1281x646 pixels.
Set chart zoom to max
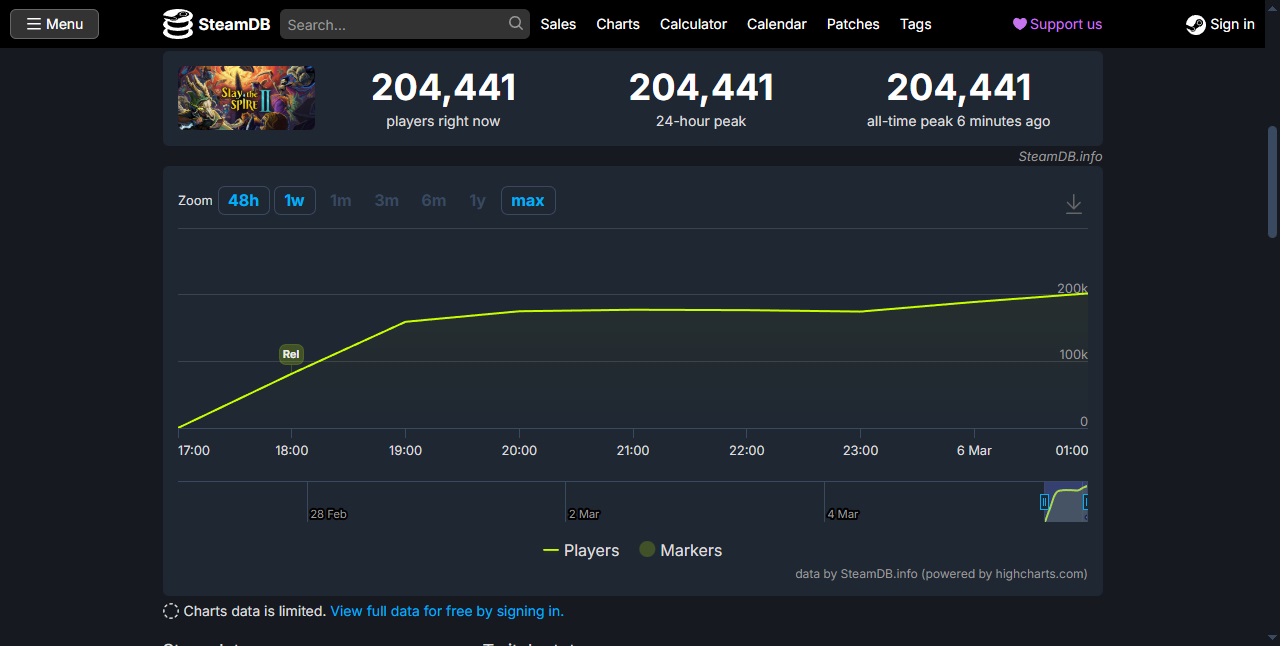[528, 200]
